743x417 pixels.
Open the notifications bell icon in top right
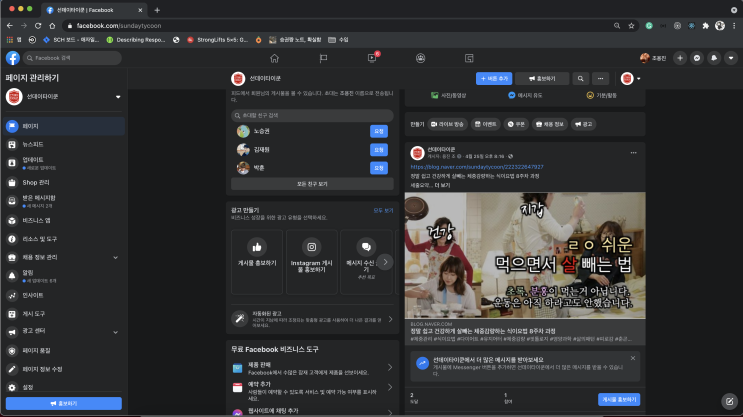(714, 58)
